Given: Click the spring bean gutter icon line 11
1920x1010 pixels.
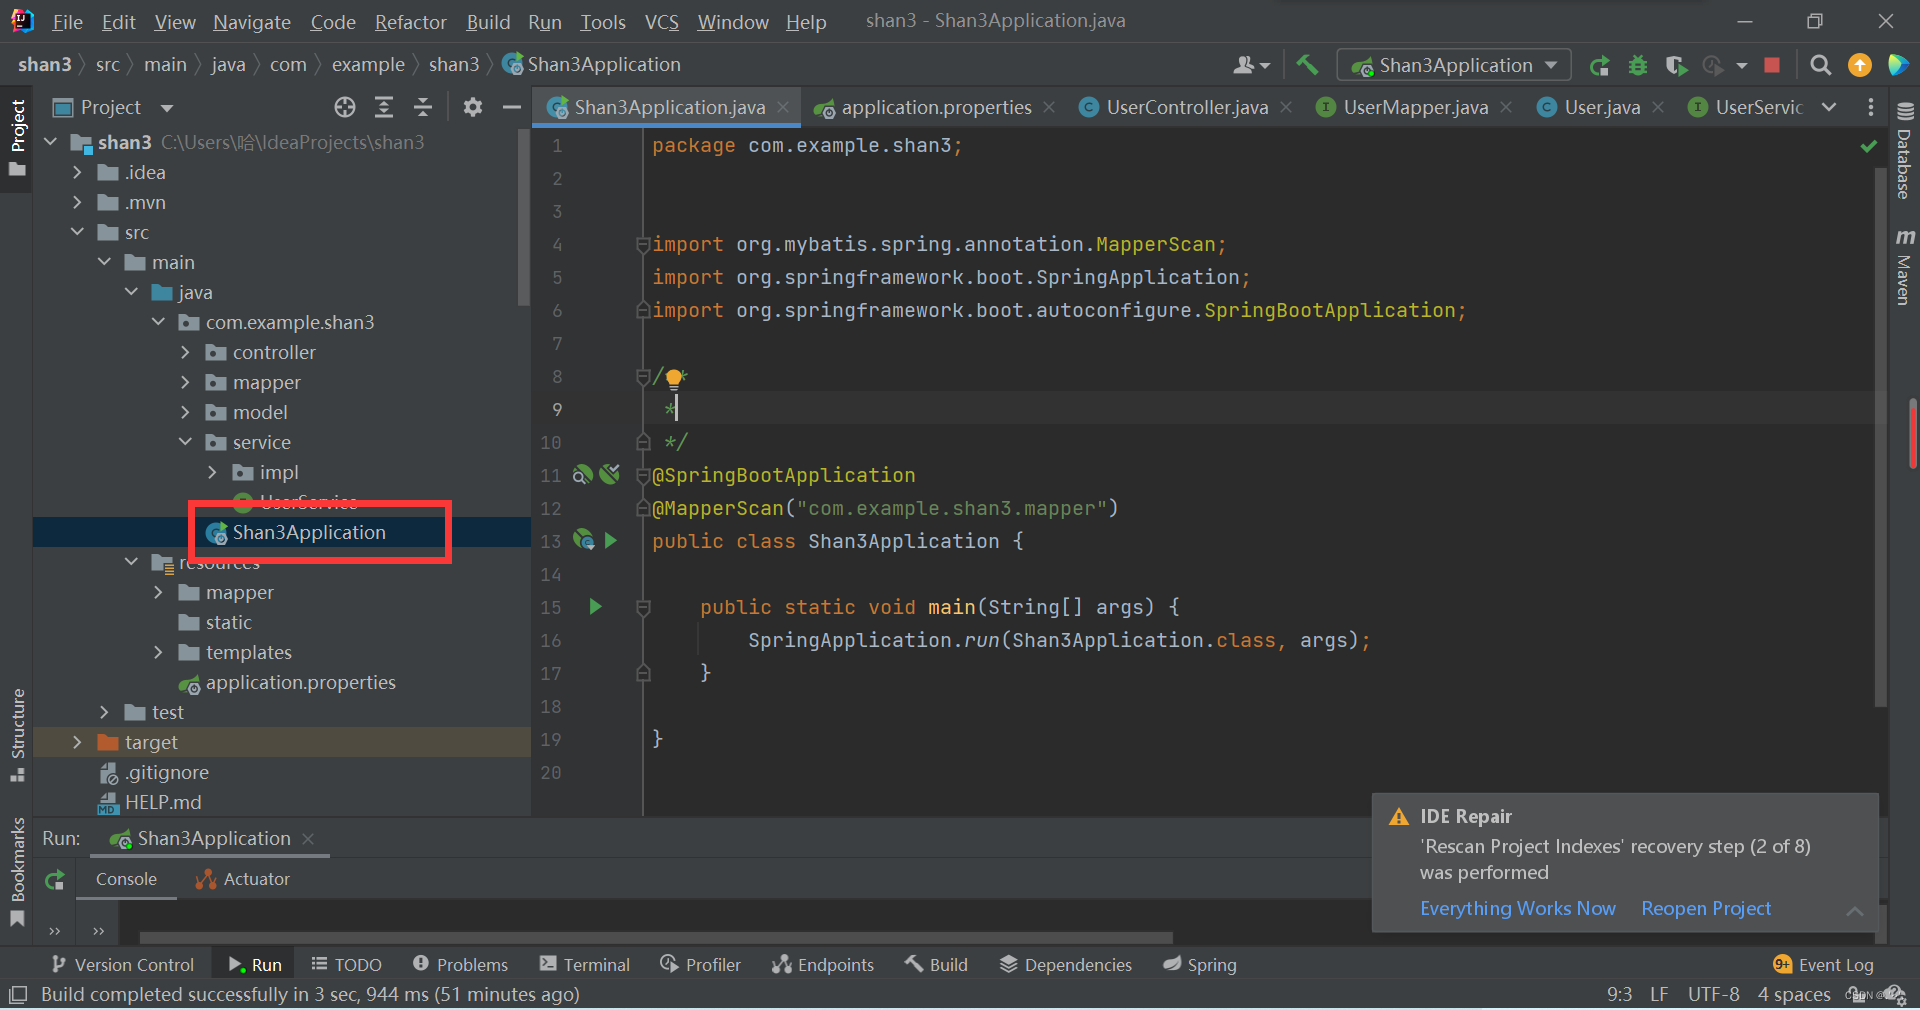Looking at the screenshot, I should pyautogui.click(x=583, y=474).
